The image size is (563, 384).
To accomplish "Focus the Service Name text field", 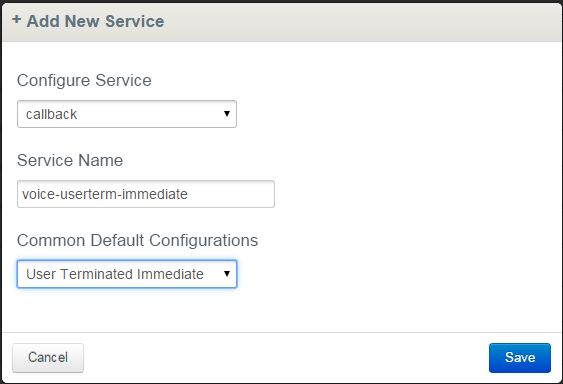I will (146, 194).
